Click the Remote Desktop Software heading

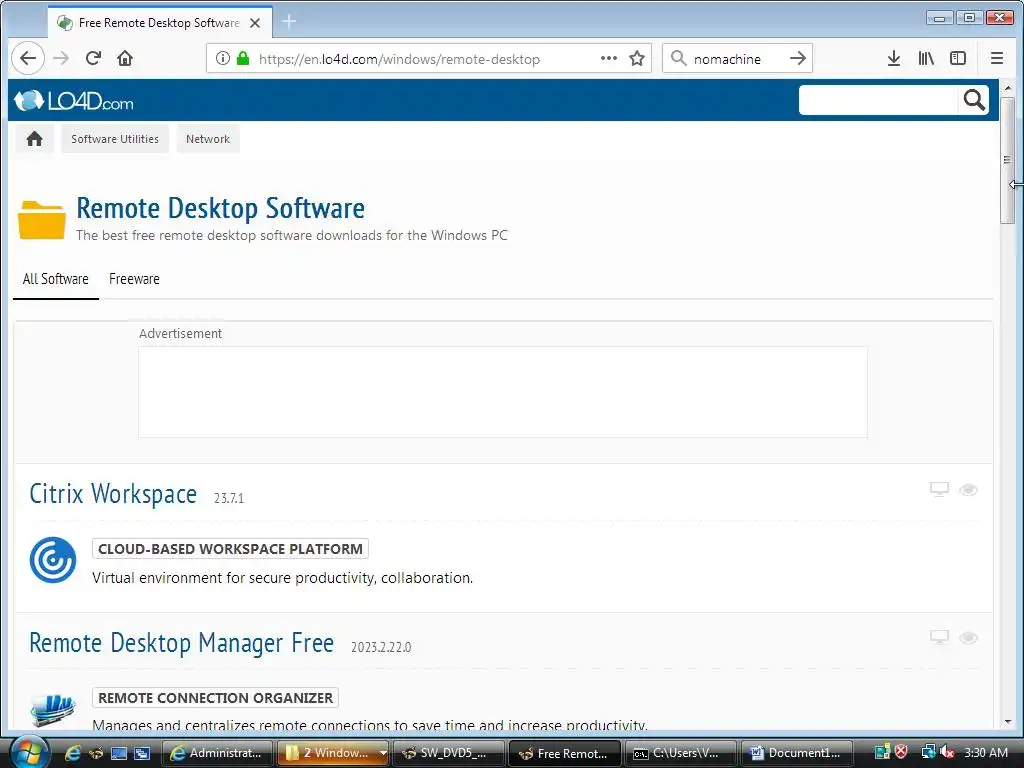pos(221,208)
